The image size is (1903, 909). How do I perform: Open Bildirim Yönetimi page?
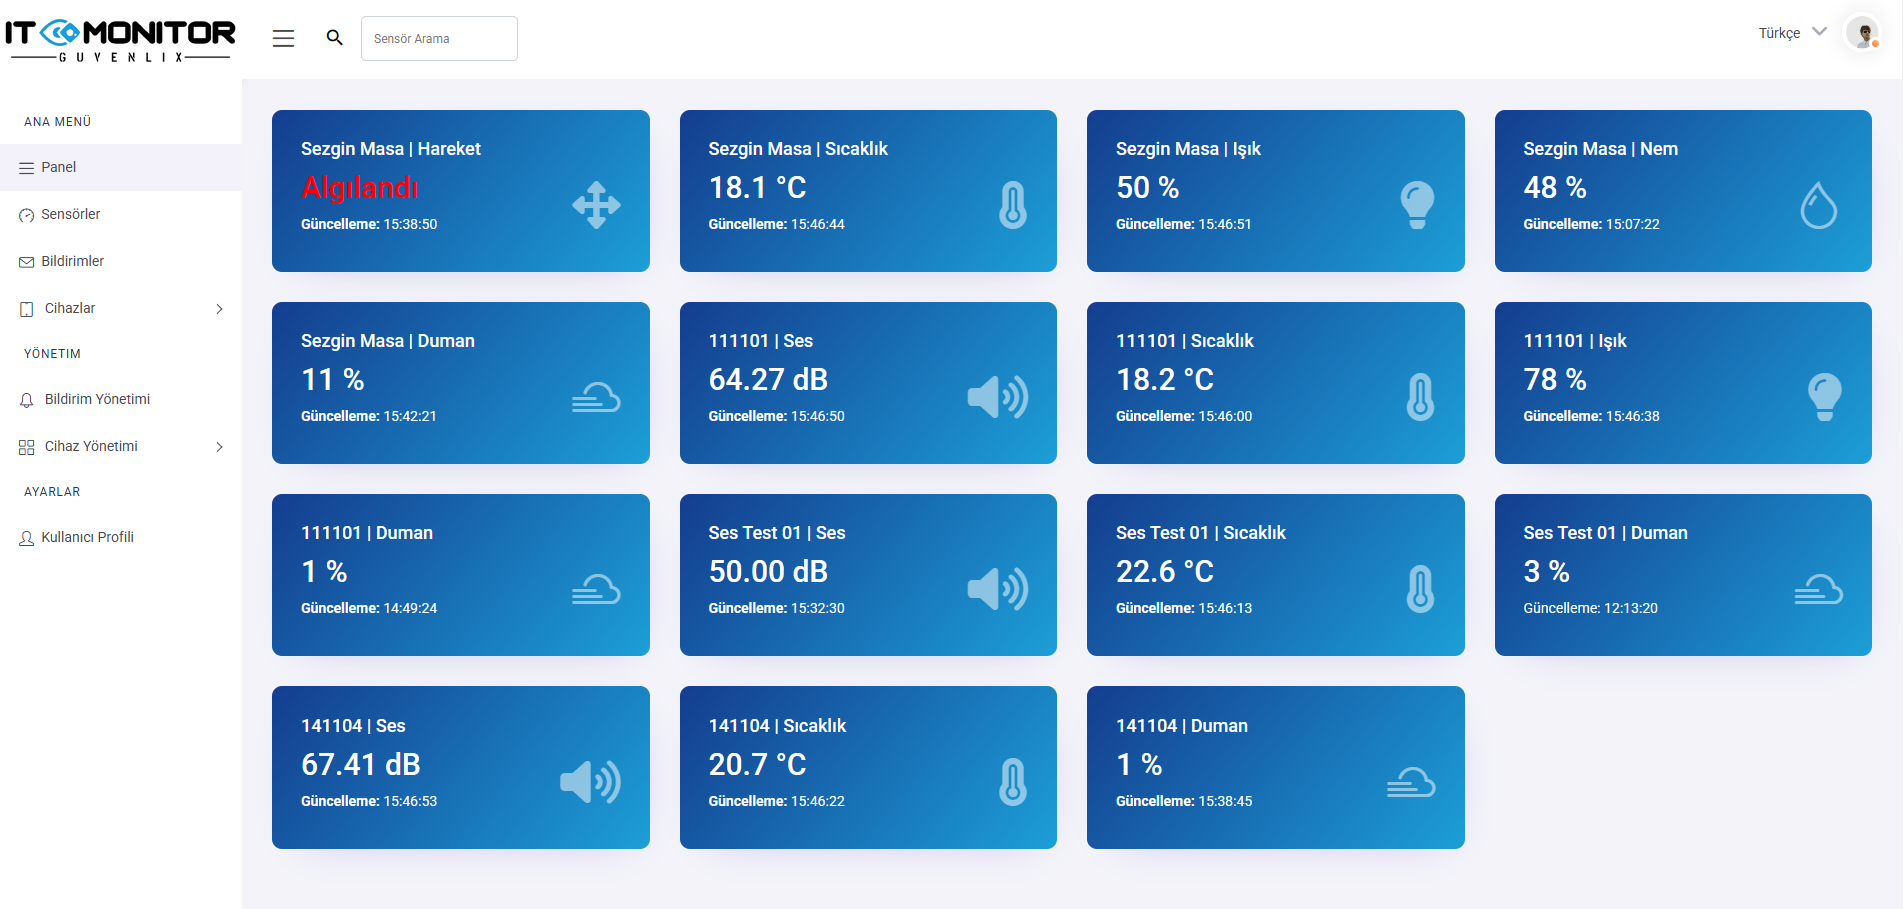click(x=97, y=399)
